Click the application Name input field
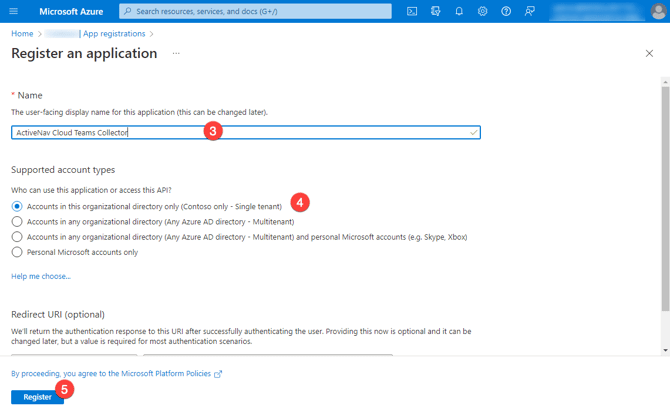Viewport: 670px width, 416px height. pyautogui.click(x=246, y=132)
